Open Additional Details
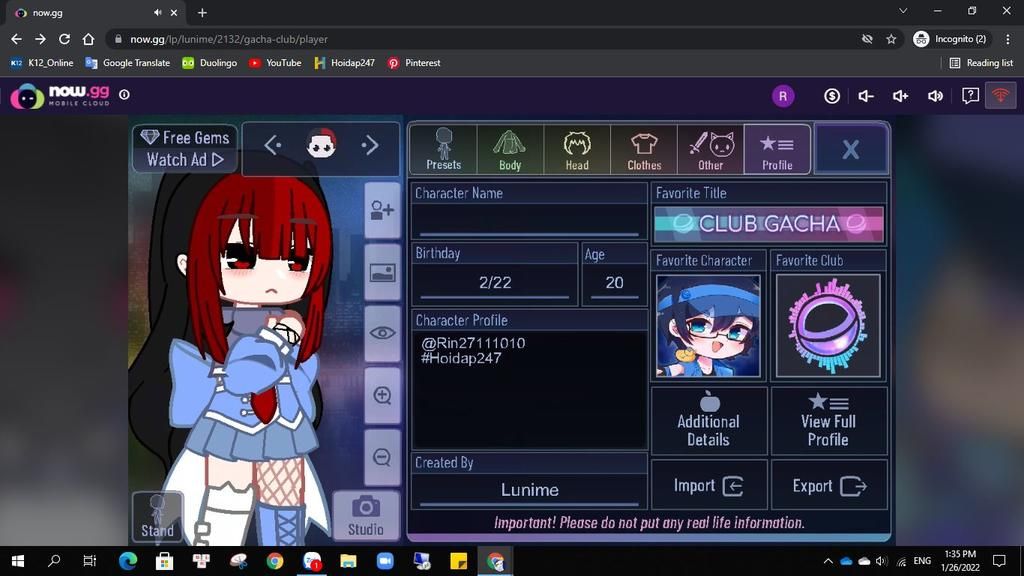 click(x=709, y=421)
